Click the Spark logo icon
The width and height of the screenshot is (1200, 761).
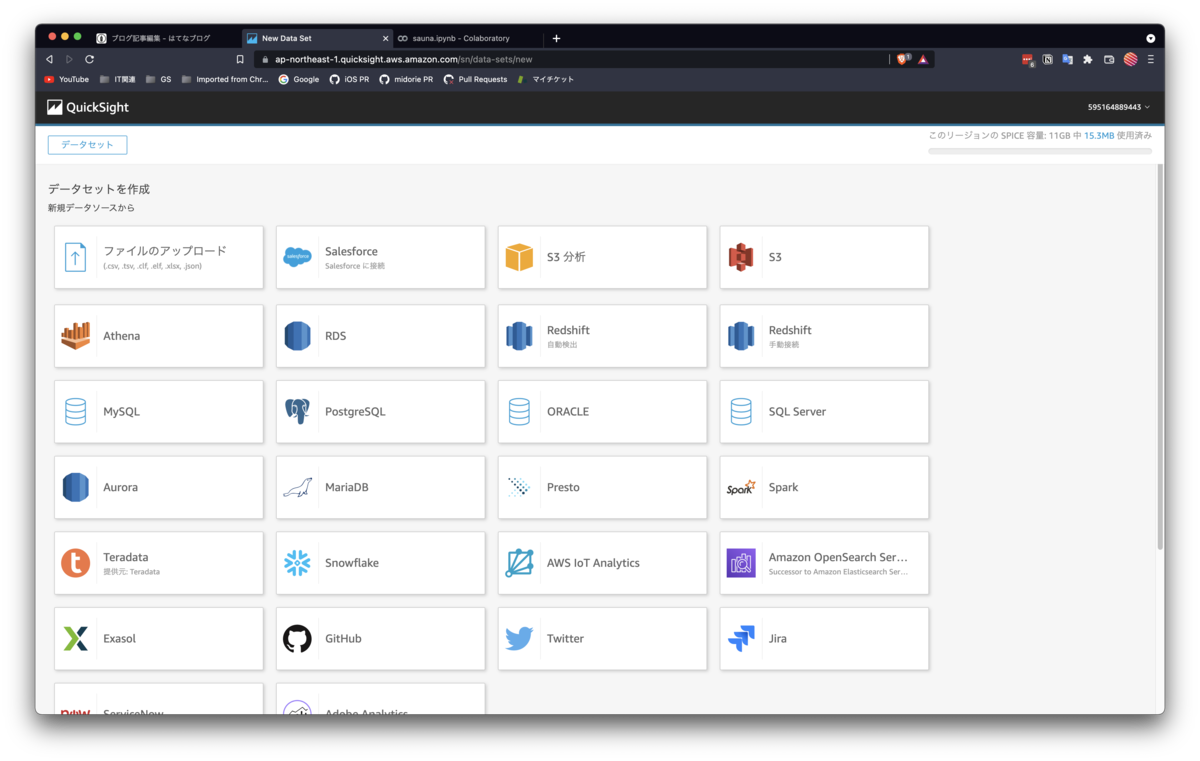point(741,487)
